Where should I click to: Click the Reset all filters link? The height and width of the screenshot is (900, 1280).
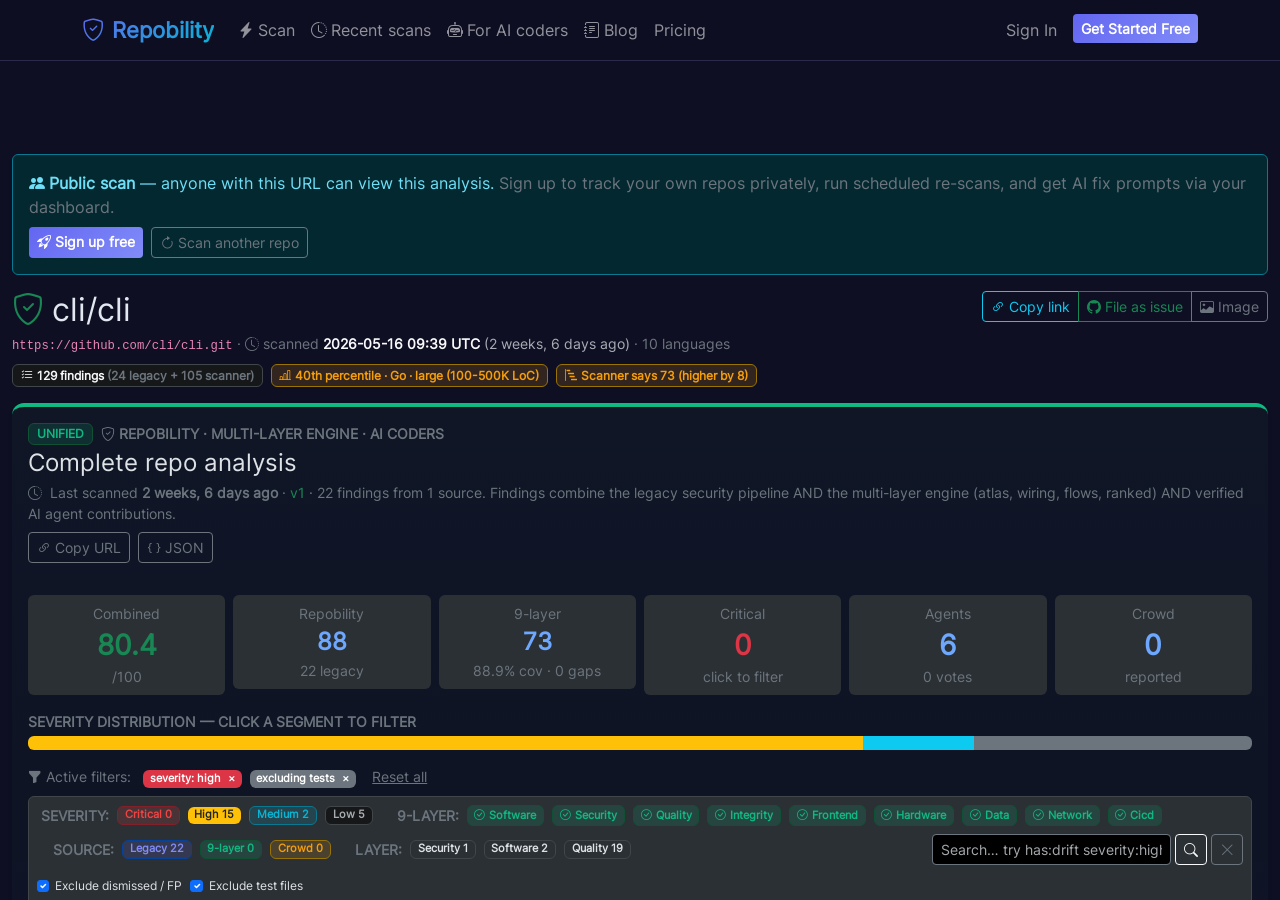(x=399, y=777)
